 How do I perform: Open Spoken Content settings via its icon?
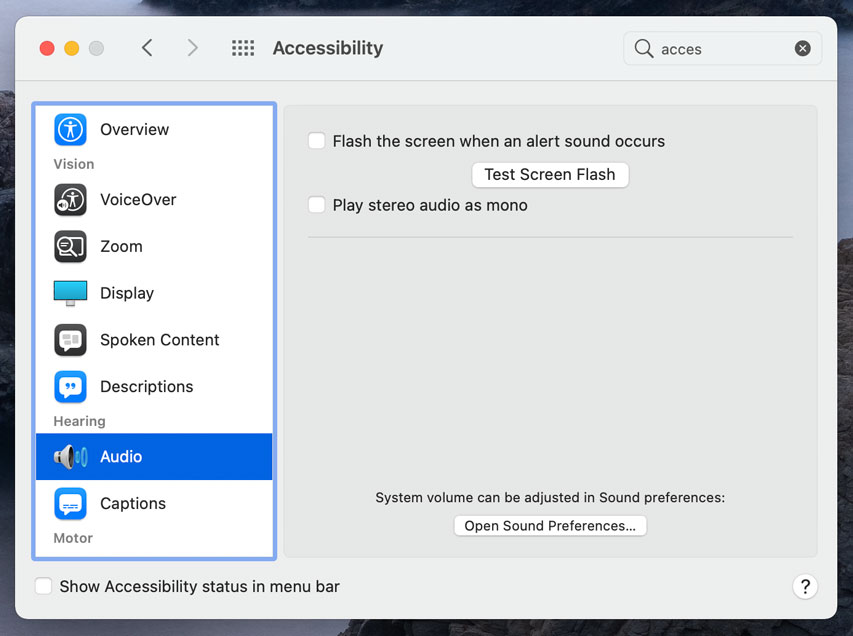[68, 340]
